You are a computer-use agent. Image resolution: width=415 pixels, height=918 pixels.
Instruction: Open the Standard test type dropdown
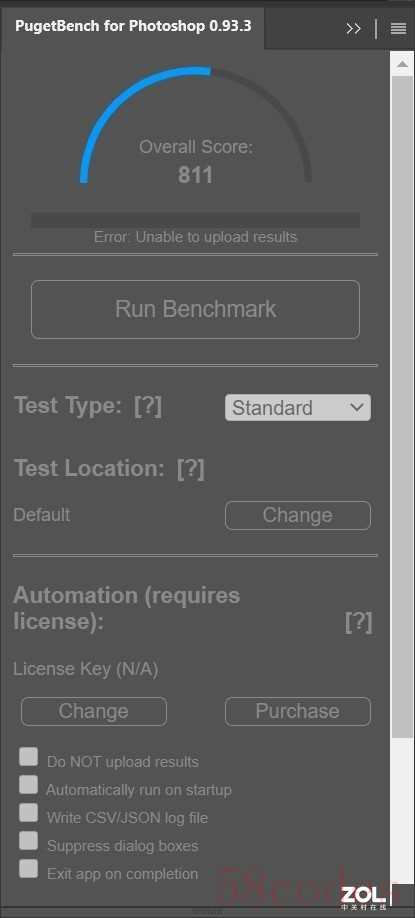(298, 407)
